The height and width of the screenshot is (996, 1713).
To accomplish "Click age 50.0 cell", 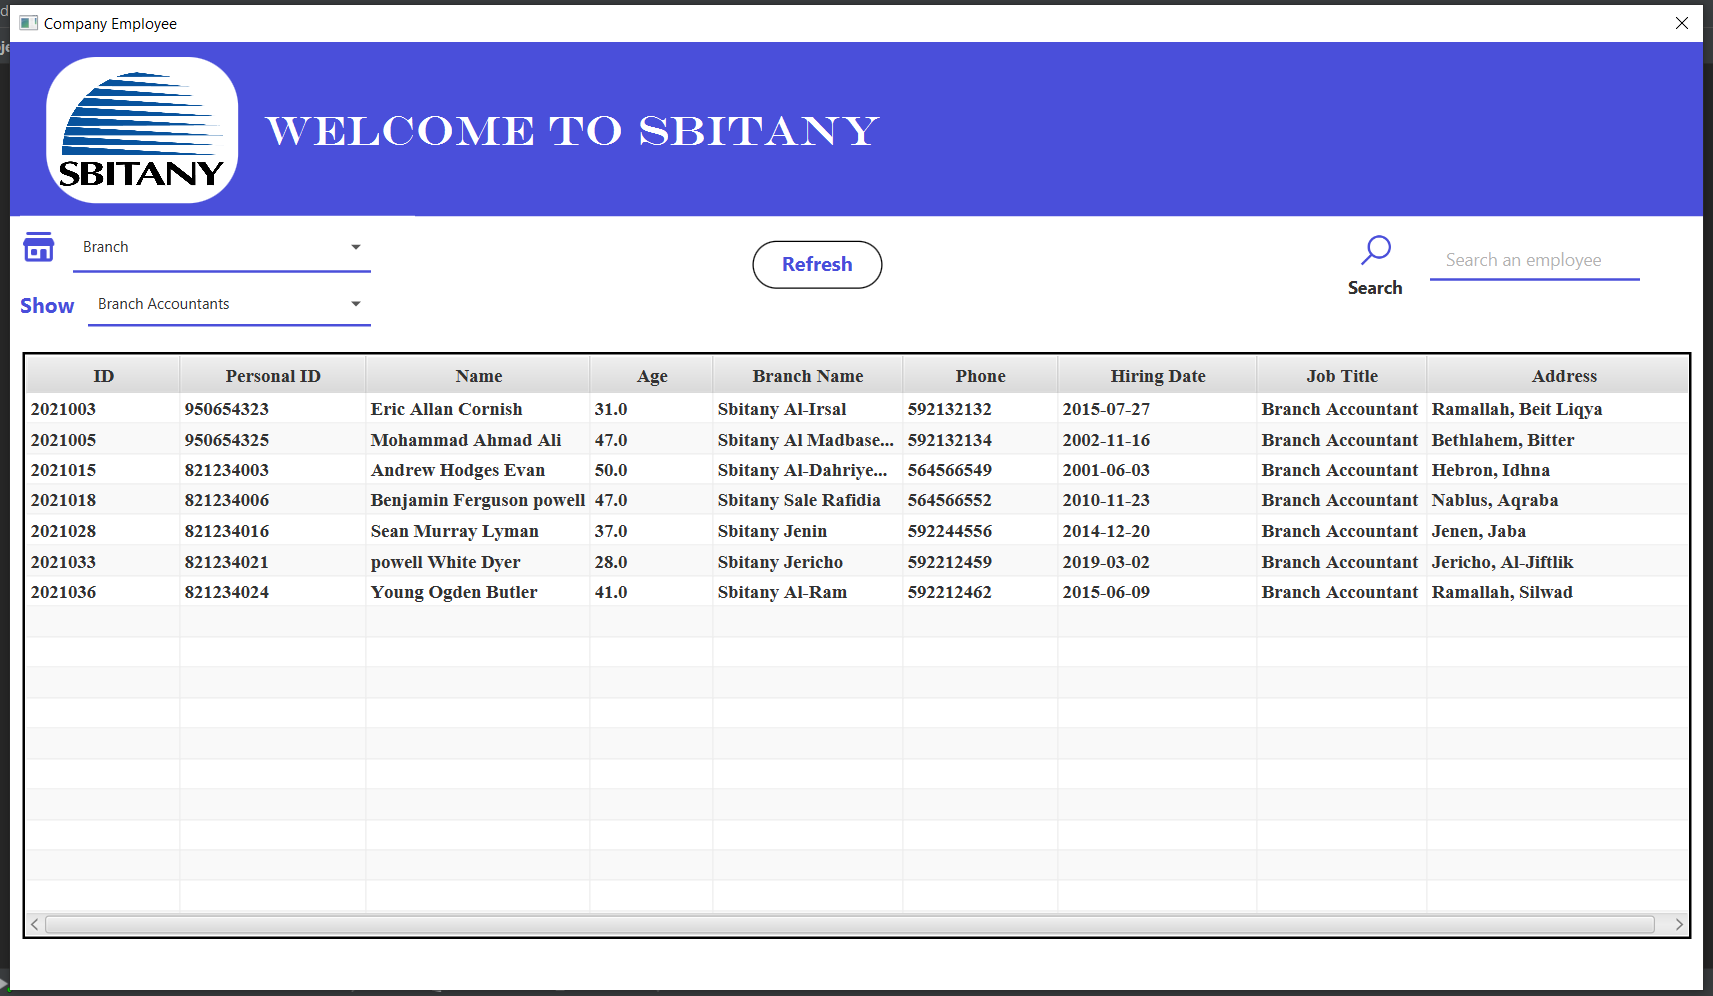I will (x=652, y=470).
